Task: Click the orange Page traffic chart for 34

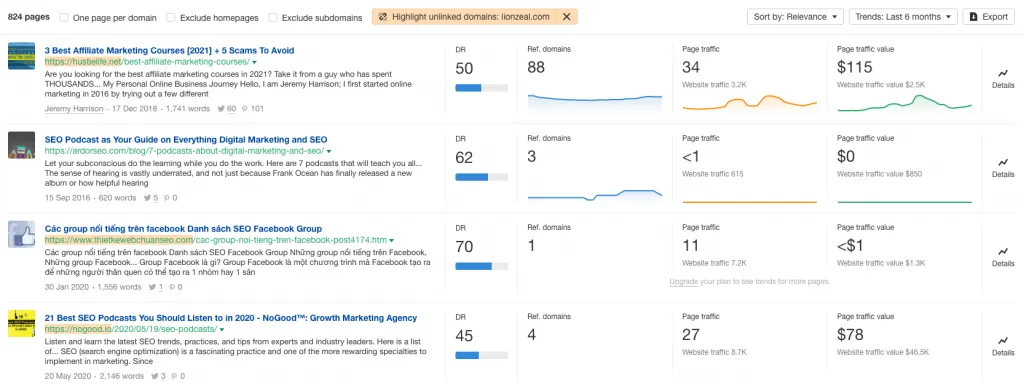Action: point(749,102)
